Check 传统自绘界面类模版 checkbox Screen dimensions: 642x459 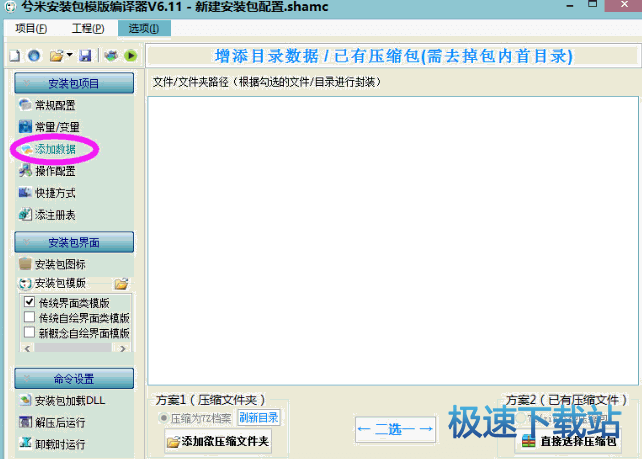coord(29,317)
